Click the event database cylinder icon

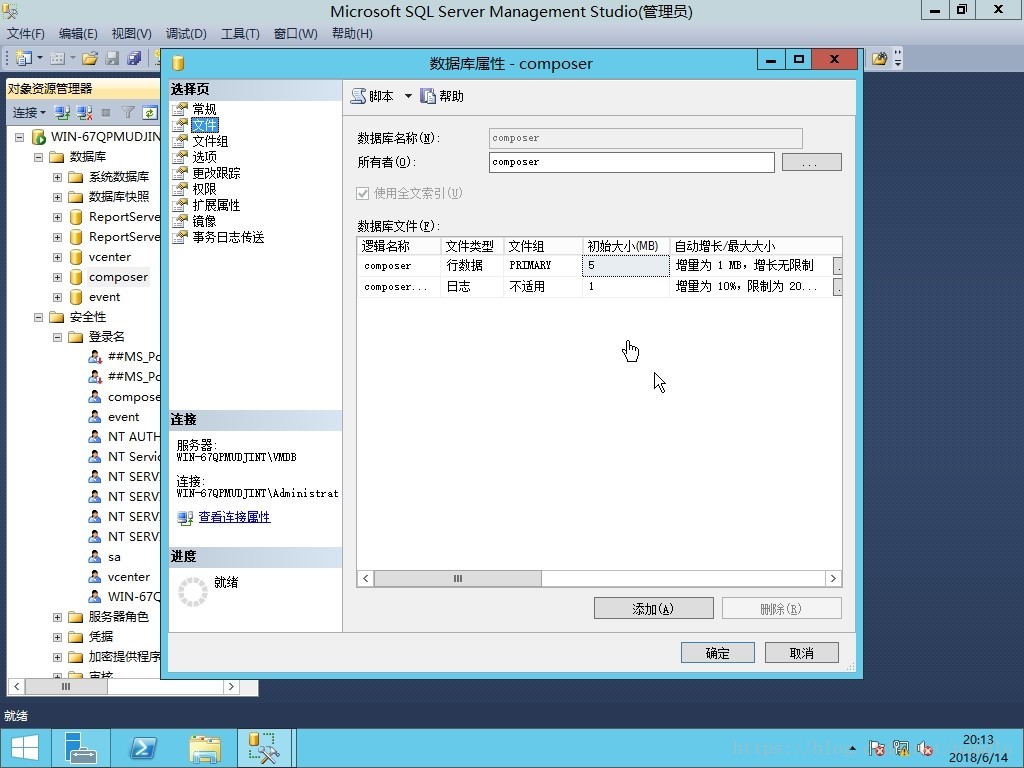click(x=76, y=297)
